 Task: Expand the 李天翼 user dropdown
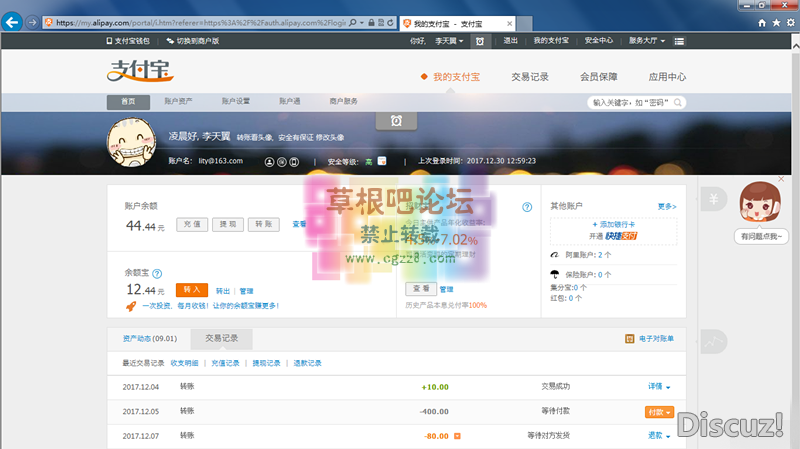(449, 41)
